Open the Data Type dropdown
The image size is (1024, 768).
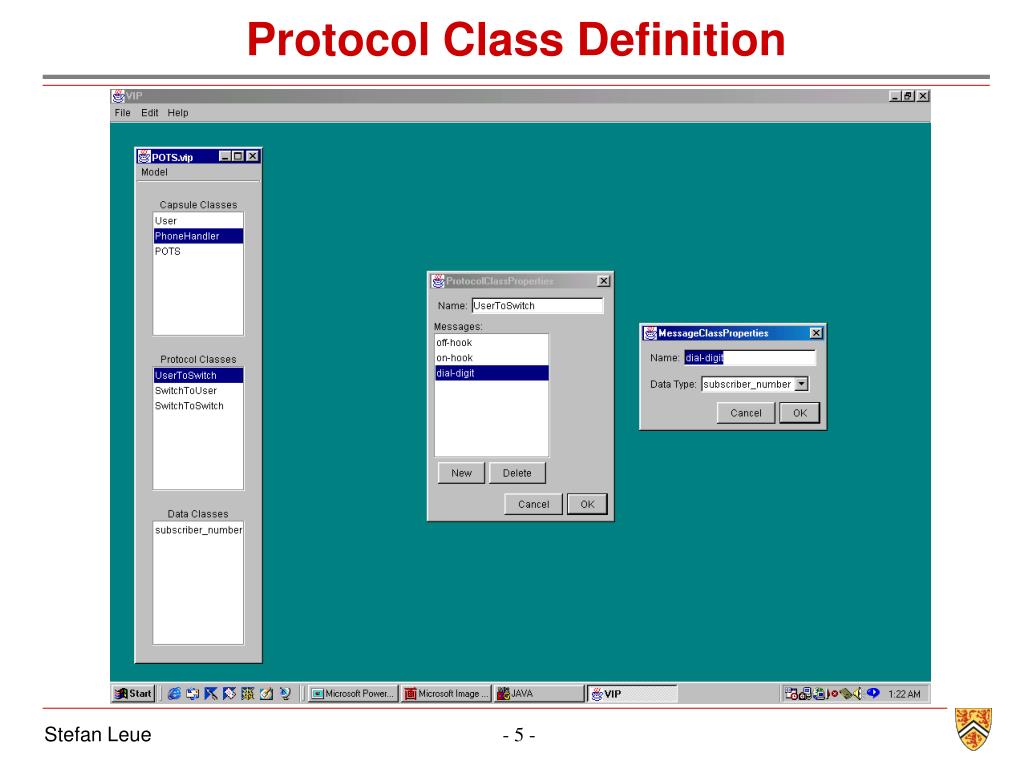(x=801, y=384)
